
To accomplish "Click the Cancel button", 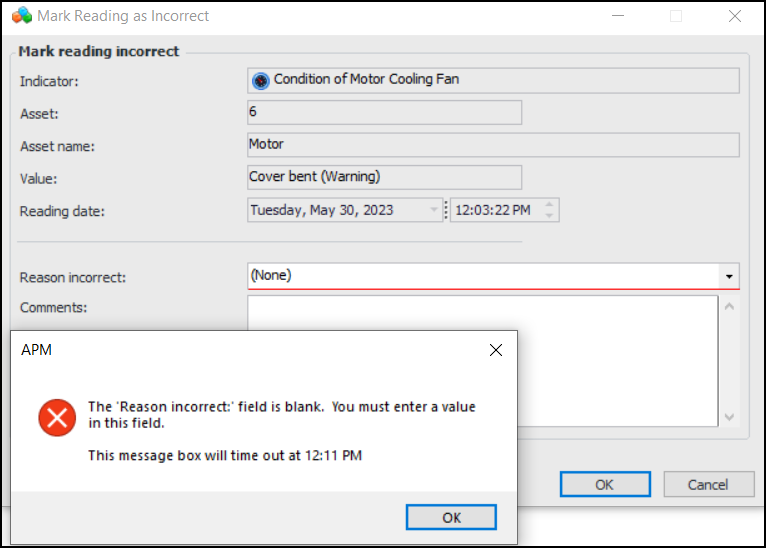I will (708, 485).
